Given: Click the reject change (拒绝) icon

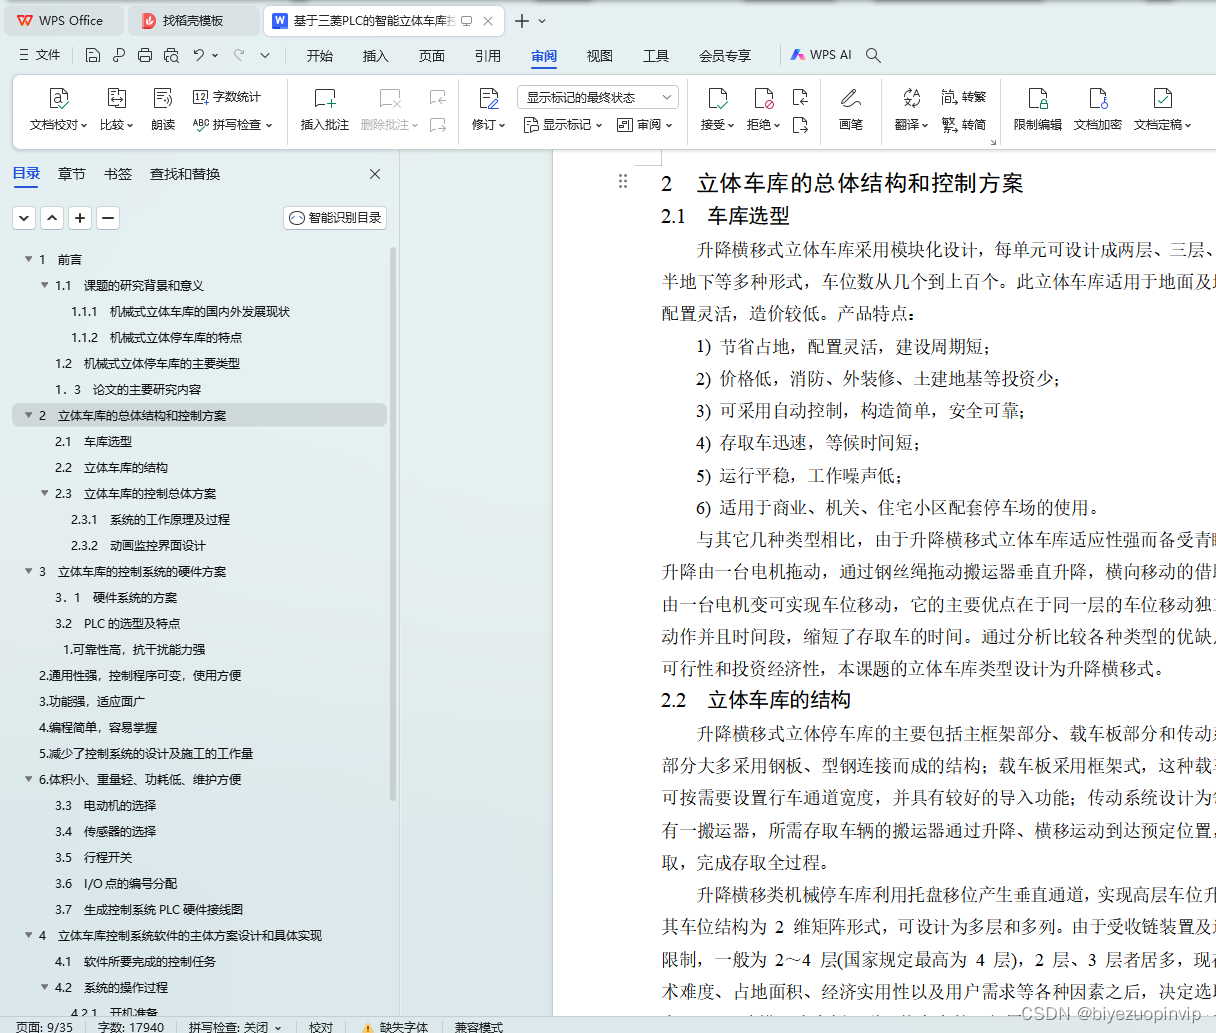Looking at the screenshot, I should (763, 98).
